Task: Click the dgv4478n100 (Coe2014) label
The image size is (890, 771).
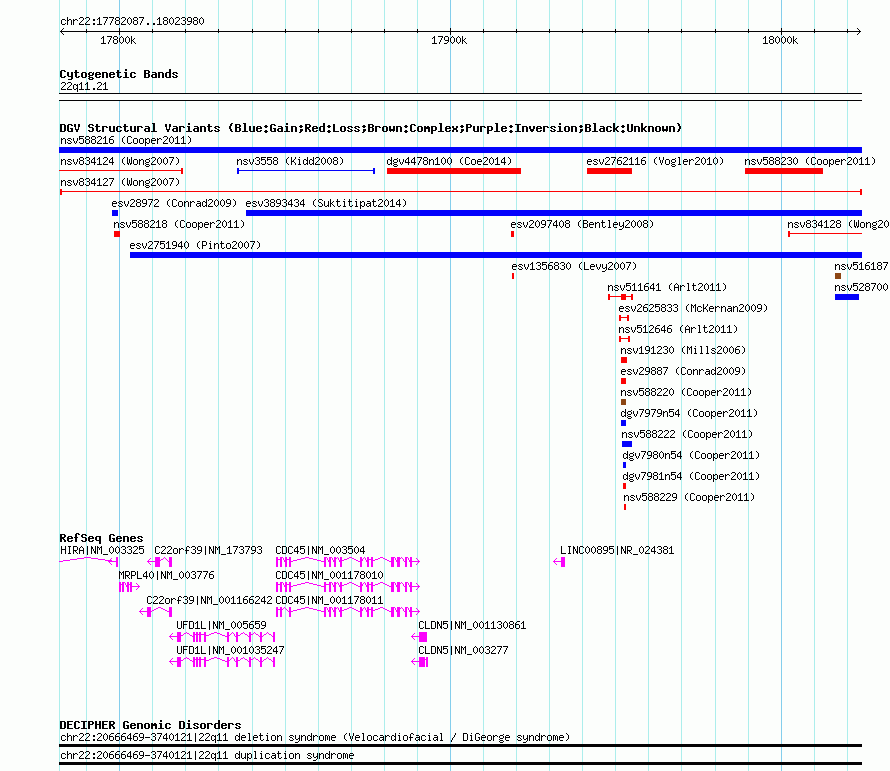Action: point(449,161)
